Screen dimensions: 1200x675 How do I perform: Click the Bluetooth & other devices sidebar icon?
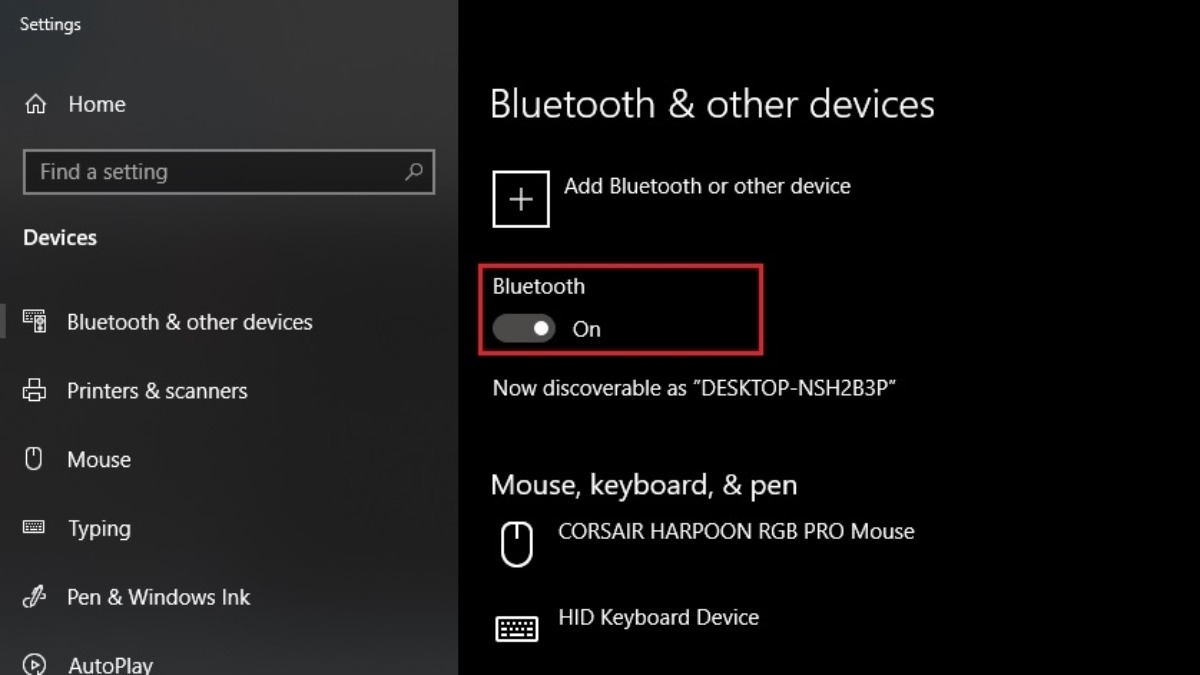tap(35, 322)
